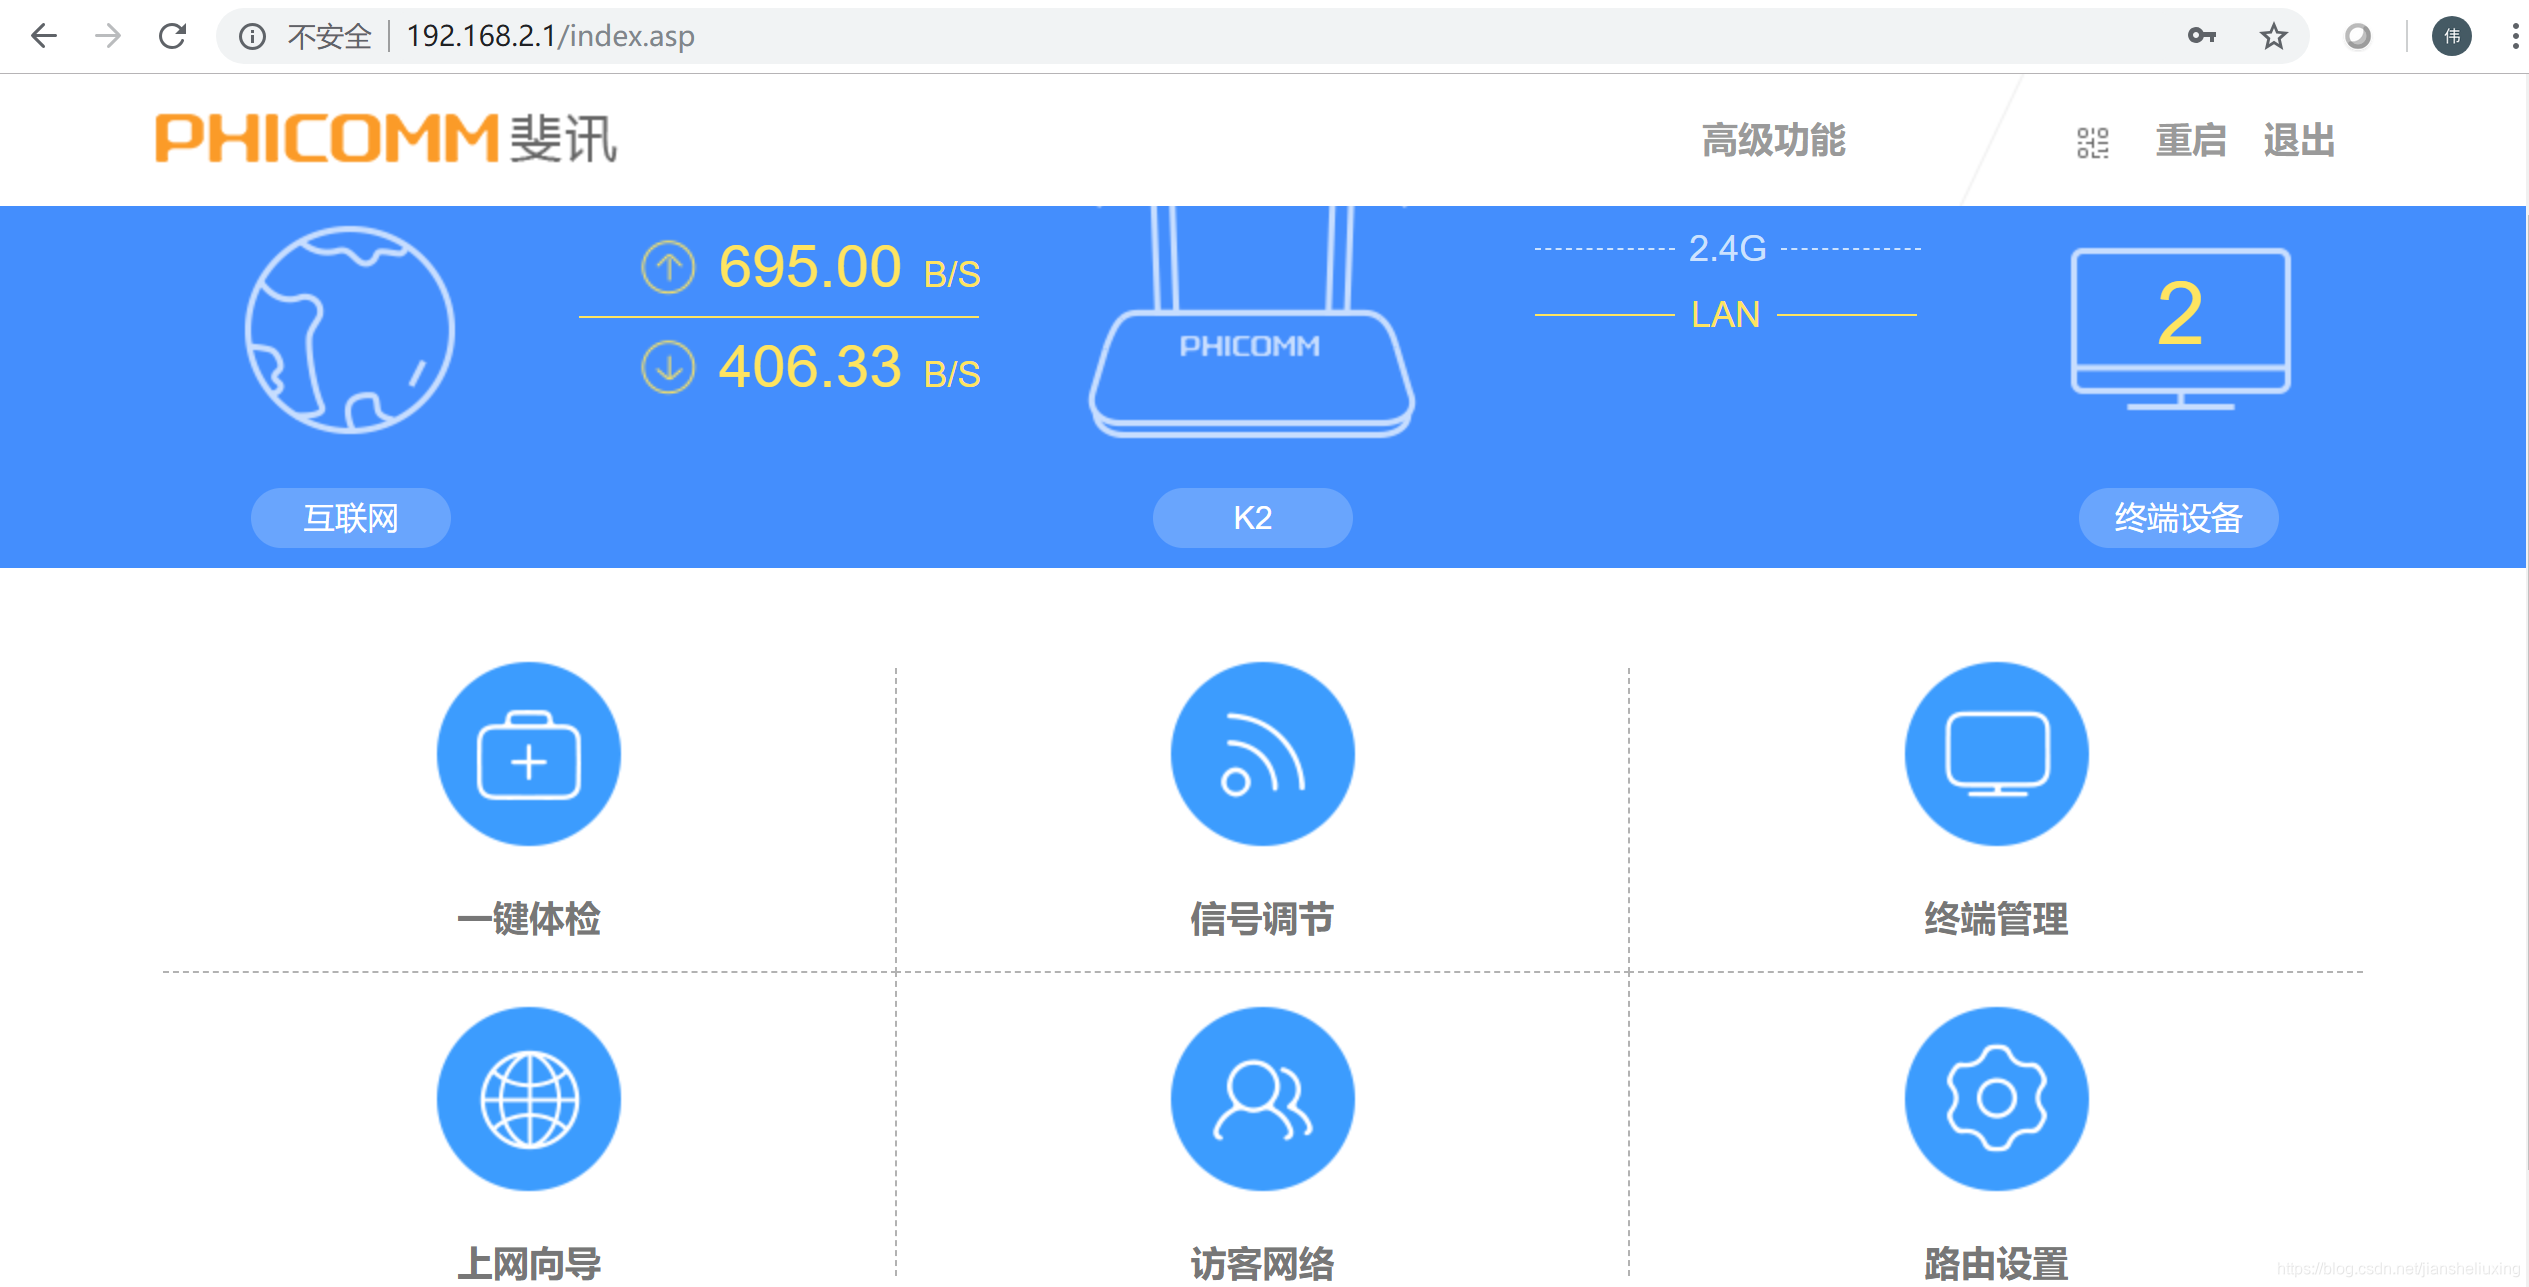This screenshot has height=1287, width=2529.
Task: Open the 终端管理 device management icon
Action: (1996, 754)
